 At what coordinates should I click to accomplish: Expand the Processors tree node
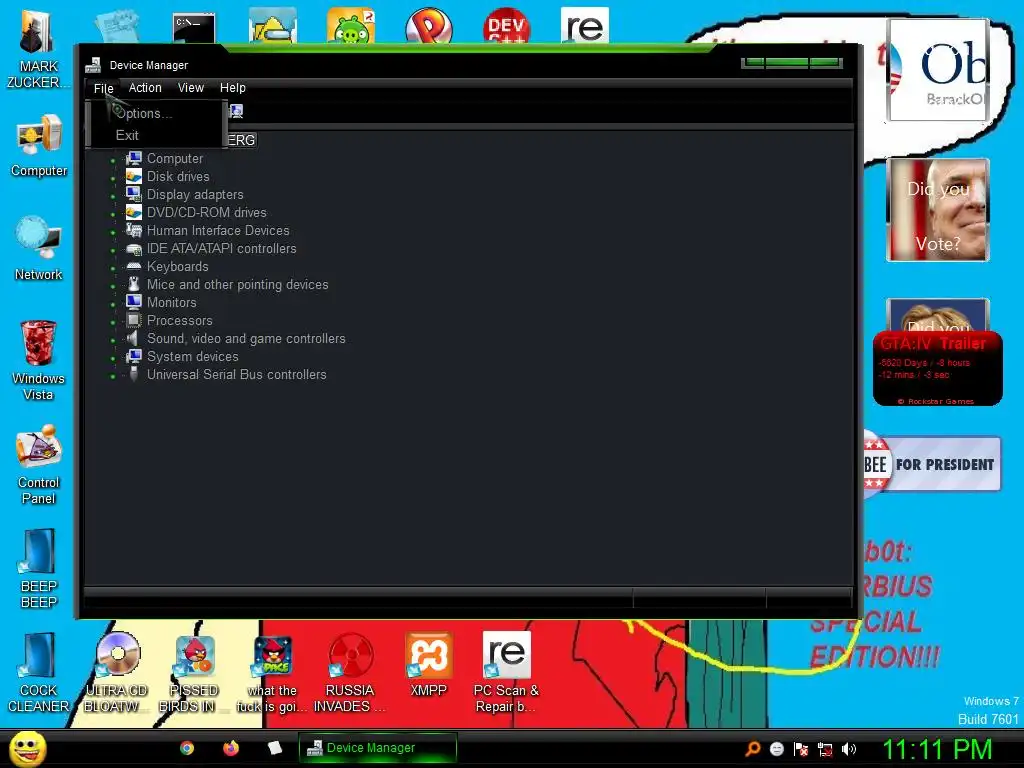tap(113, 322)
